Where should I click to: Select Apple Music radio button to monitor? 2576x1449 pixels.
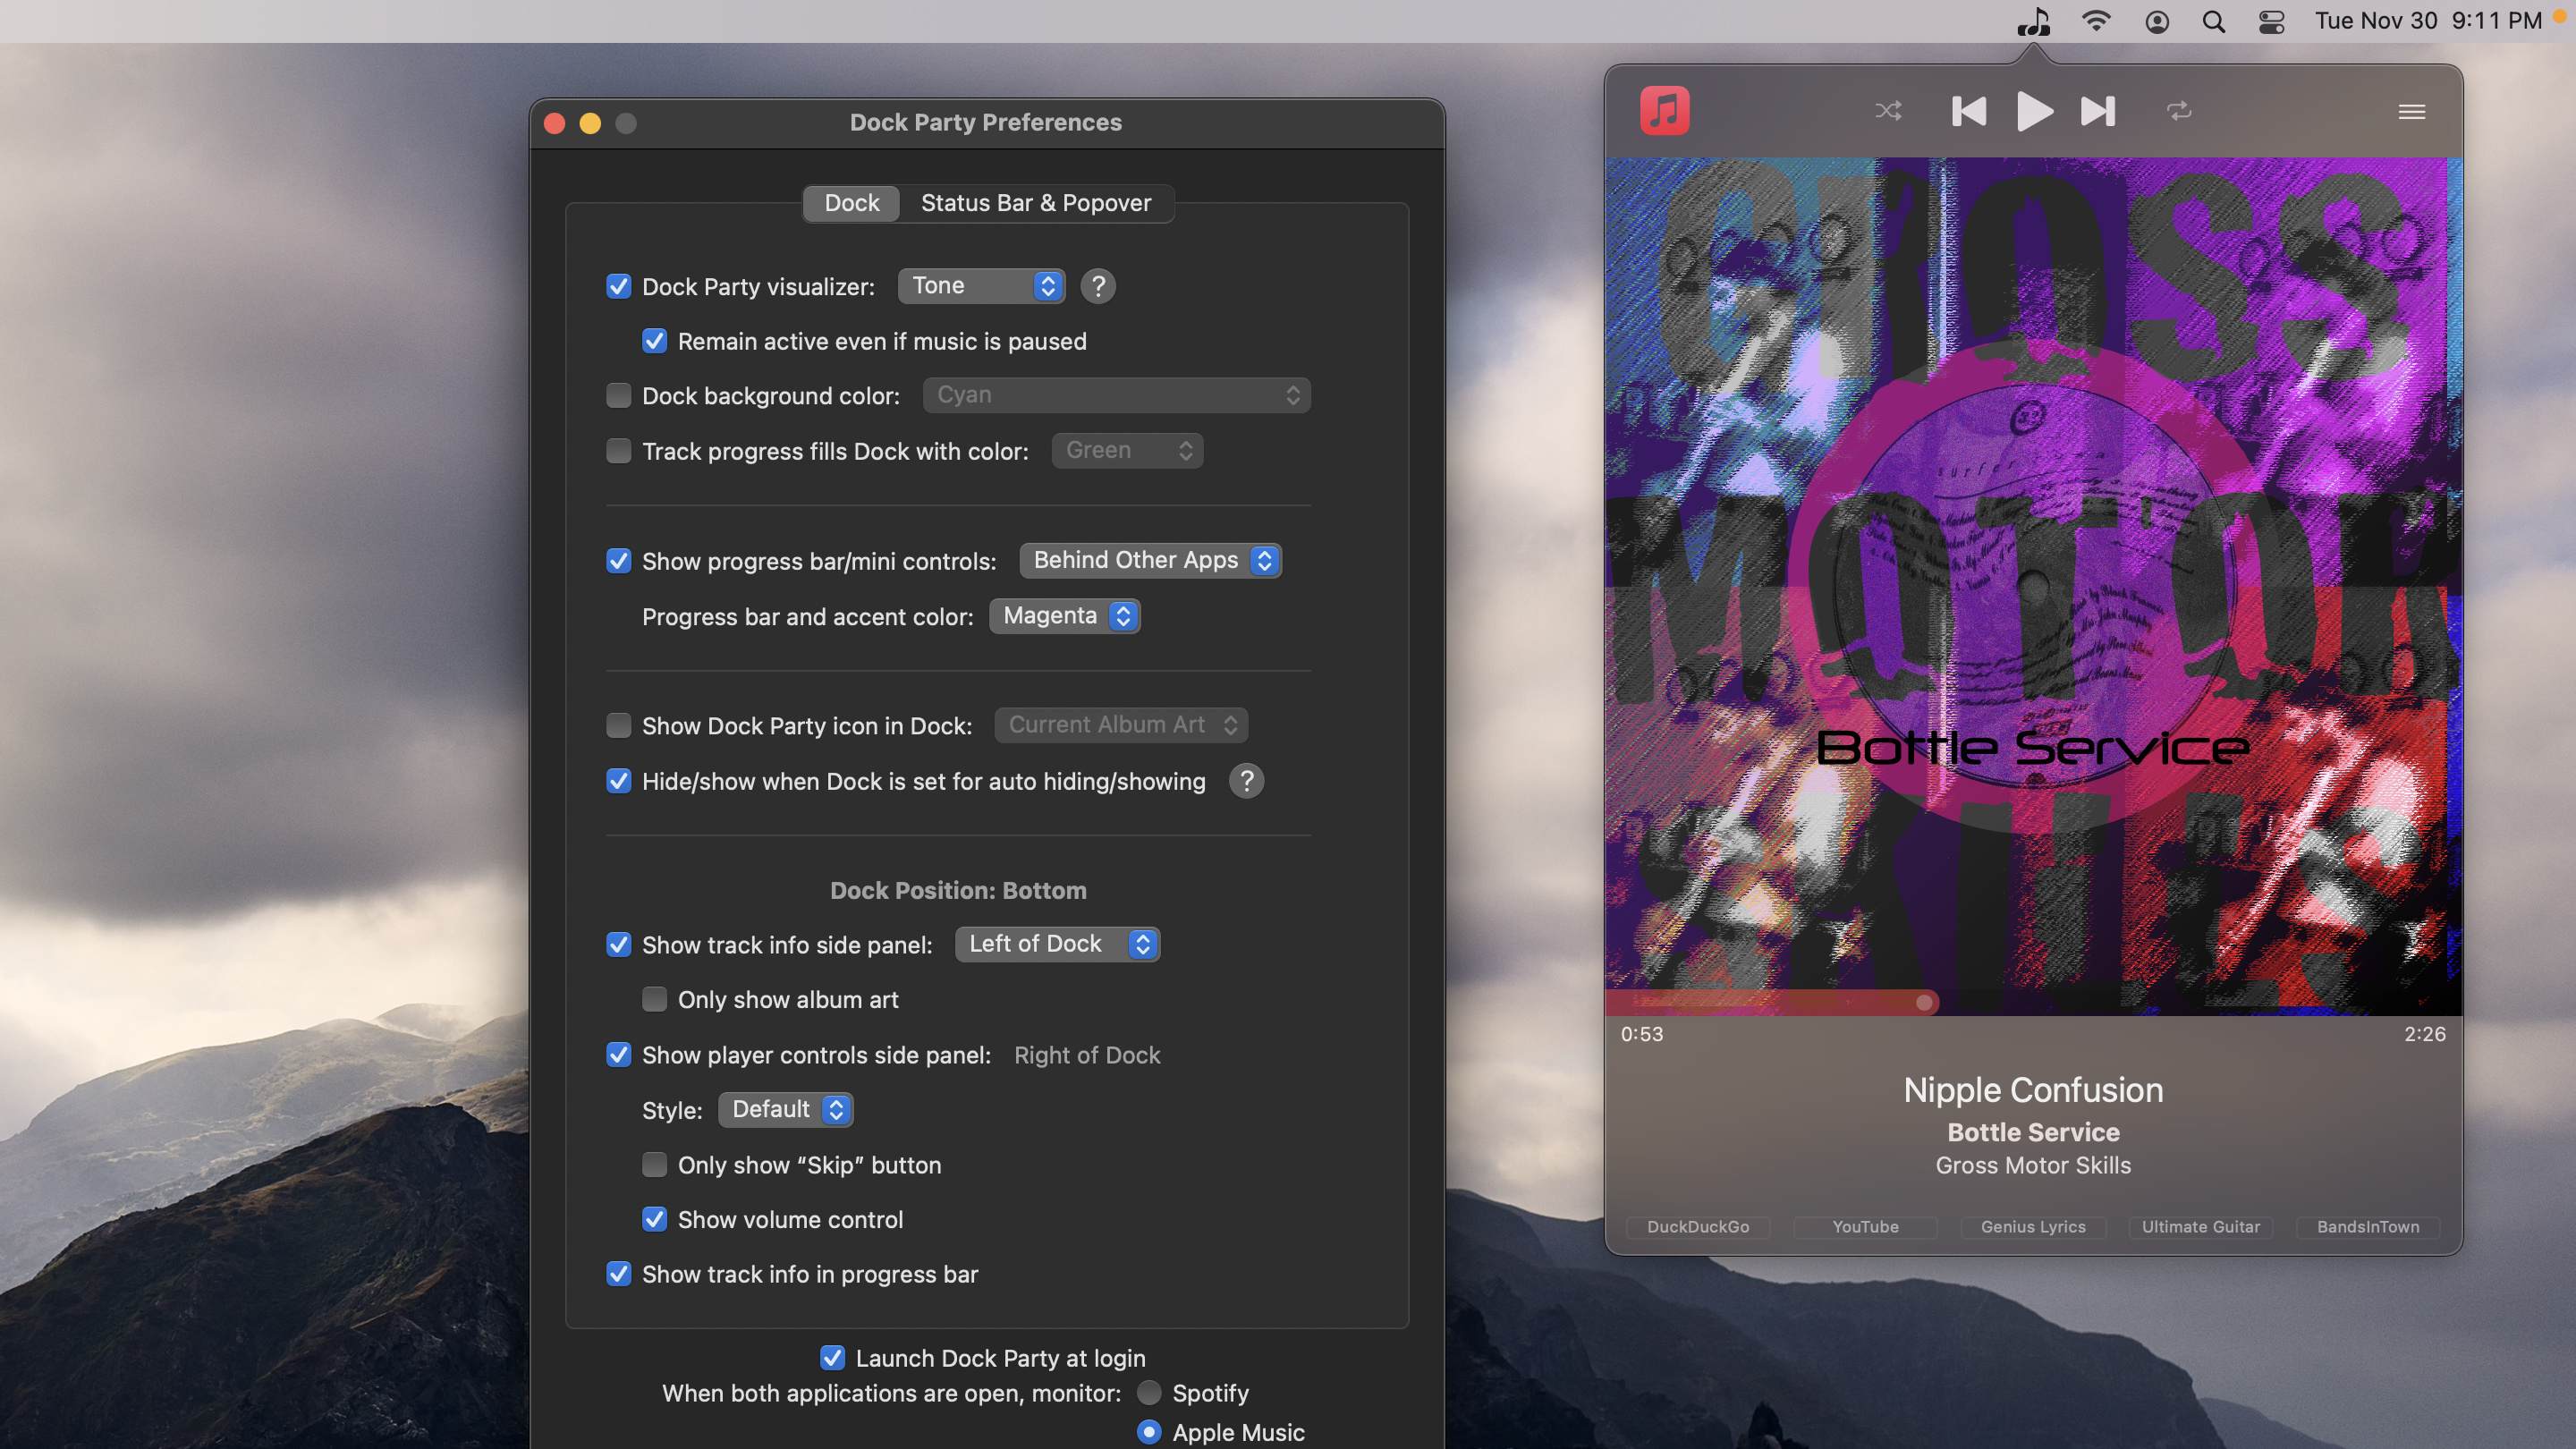[x=1149, y=1432]
